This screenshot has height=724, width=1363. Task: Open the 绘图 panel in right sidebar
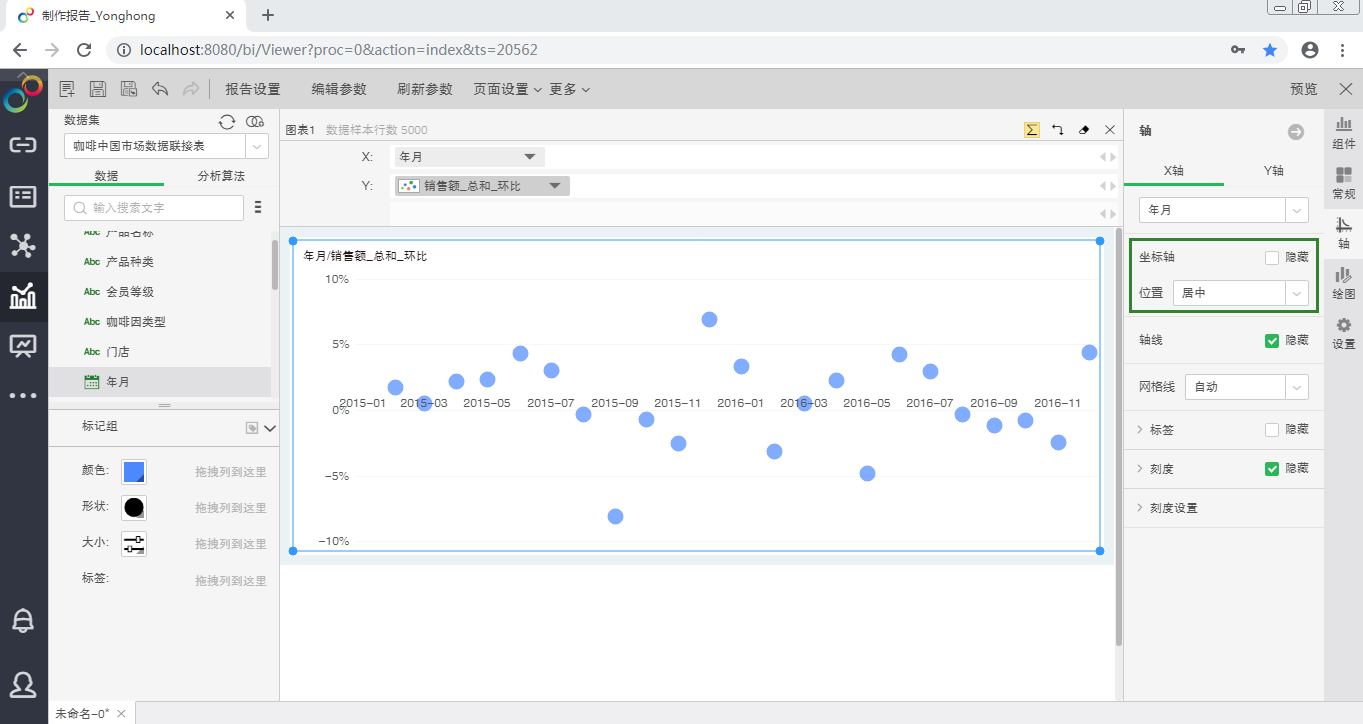point(1343,283)
